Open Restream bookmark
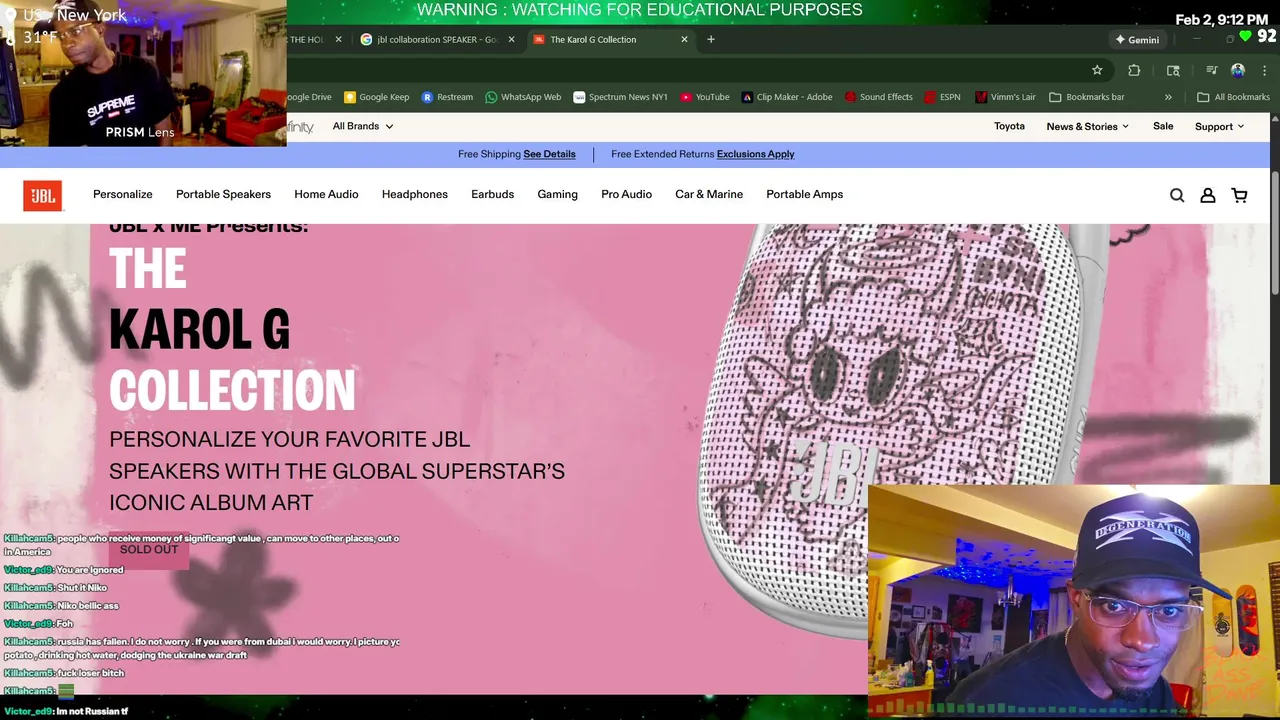The height and width of the screenshot is (720, 1280). pos(447,97)
